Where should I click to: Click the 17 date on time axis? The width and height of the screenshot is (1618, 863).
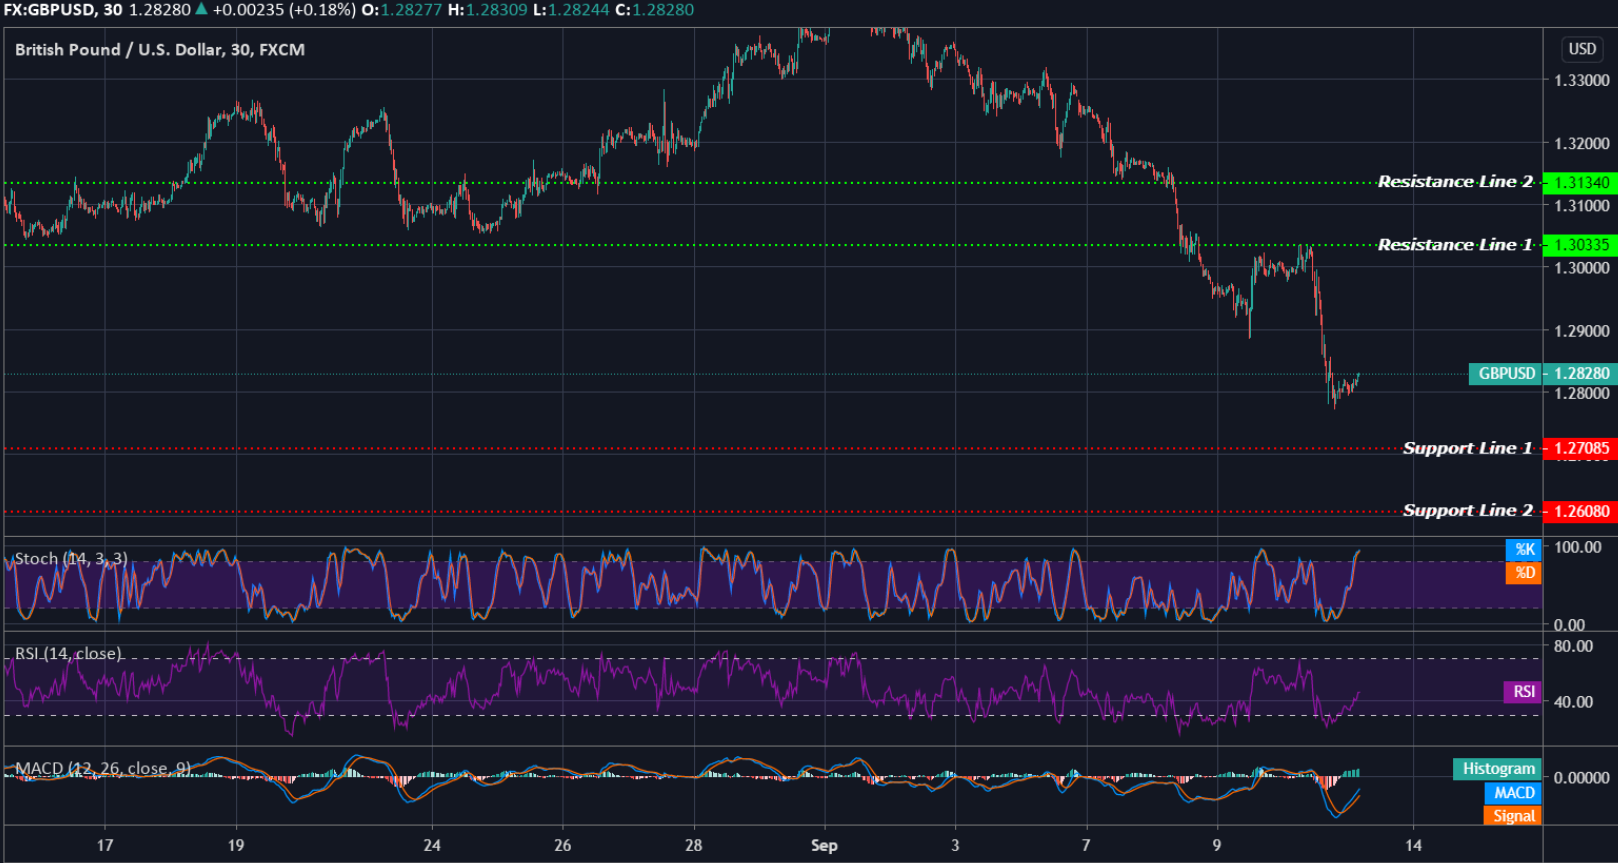point(105,846)
